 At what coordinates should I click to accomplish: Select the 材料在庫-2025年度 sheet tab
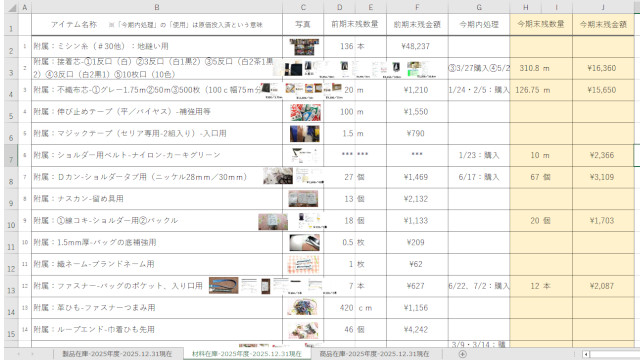247,354
